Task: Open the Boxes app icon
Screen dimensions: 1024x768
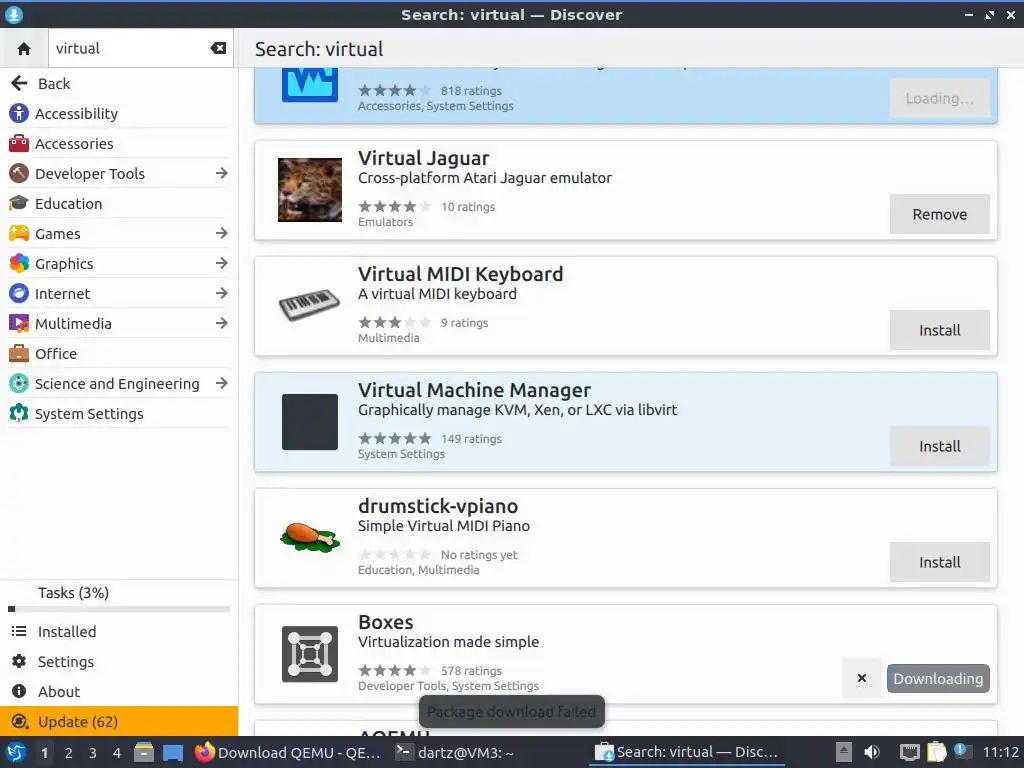Action: pos(310,654)
